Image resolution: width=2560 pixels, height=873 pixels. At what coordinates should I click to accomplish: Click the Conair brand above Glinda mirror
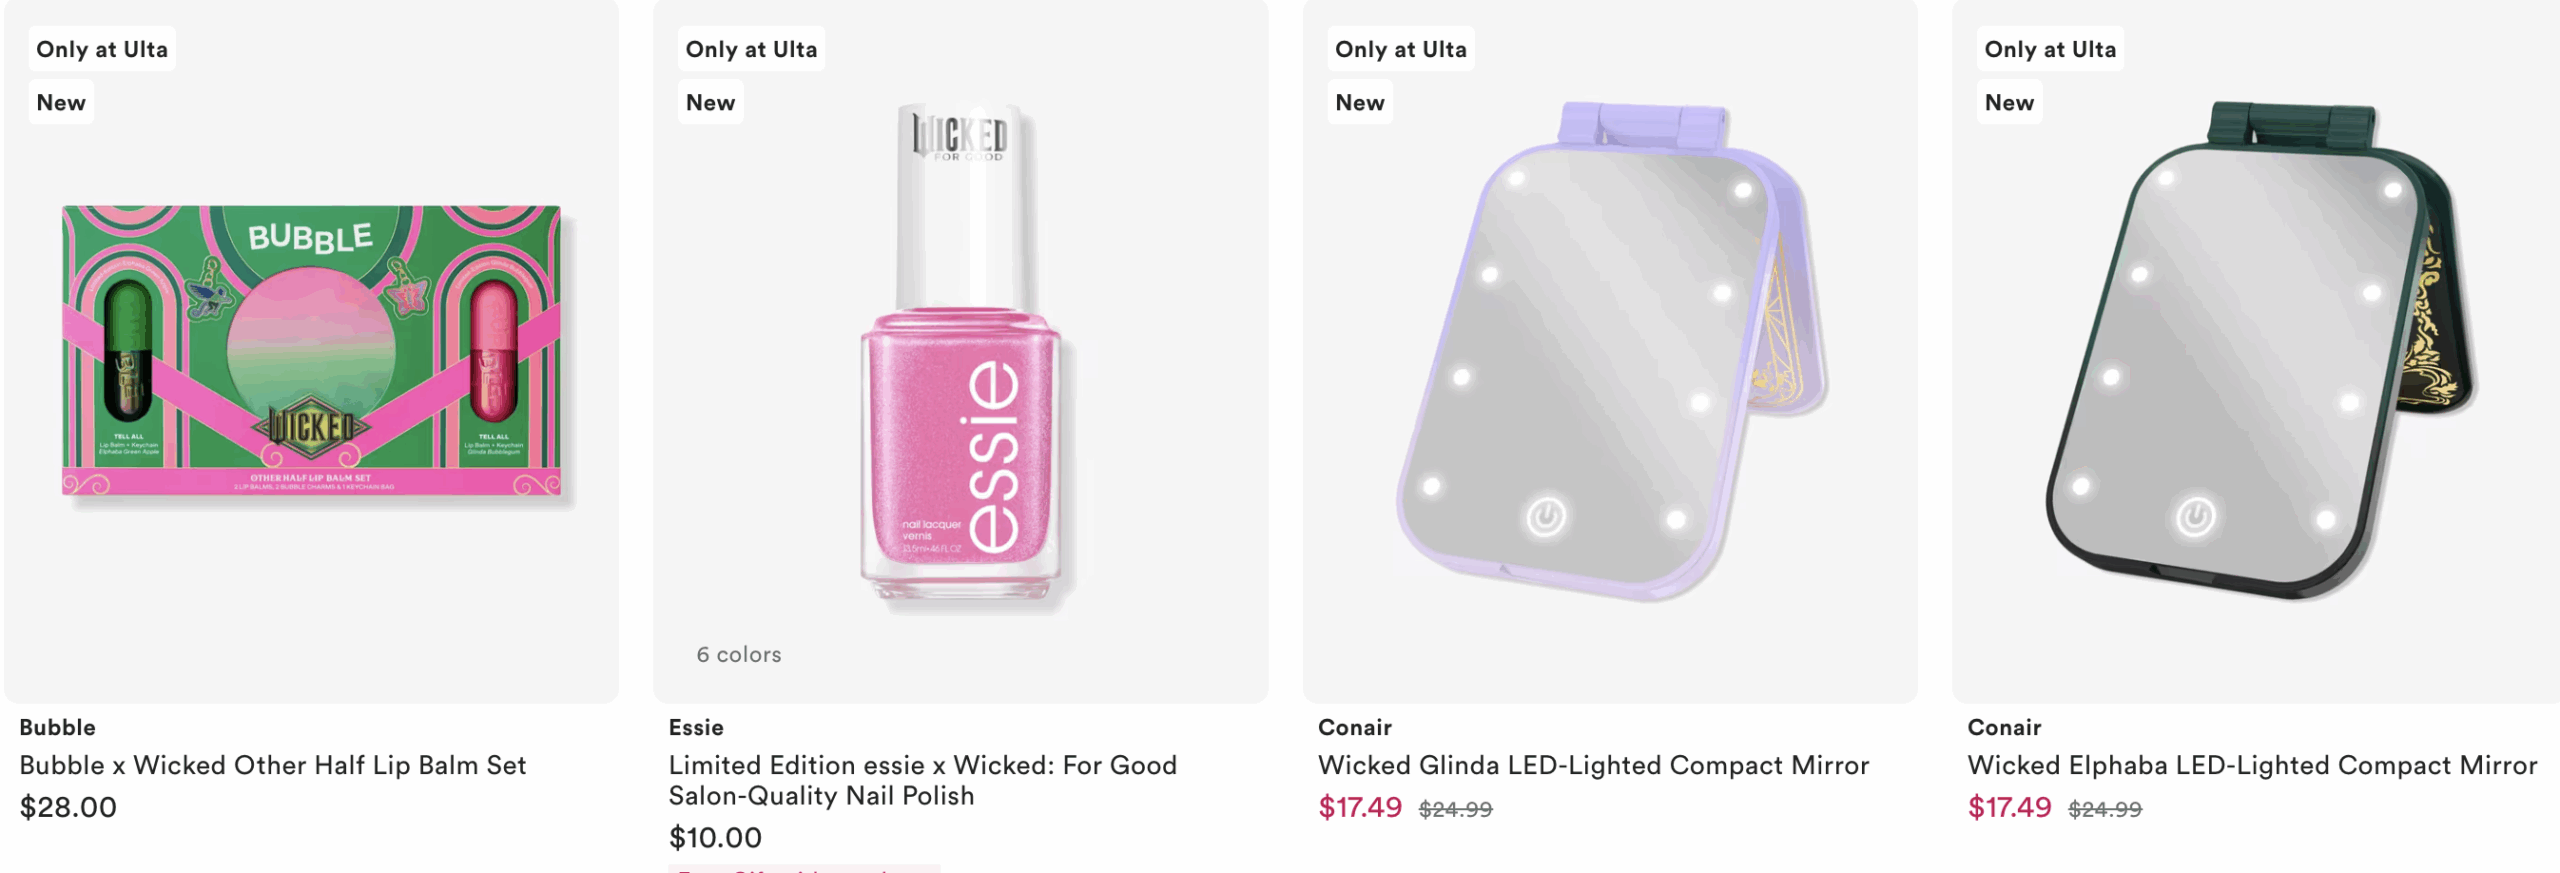(x=1354, y=727)
